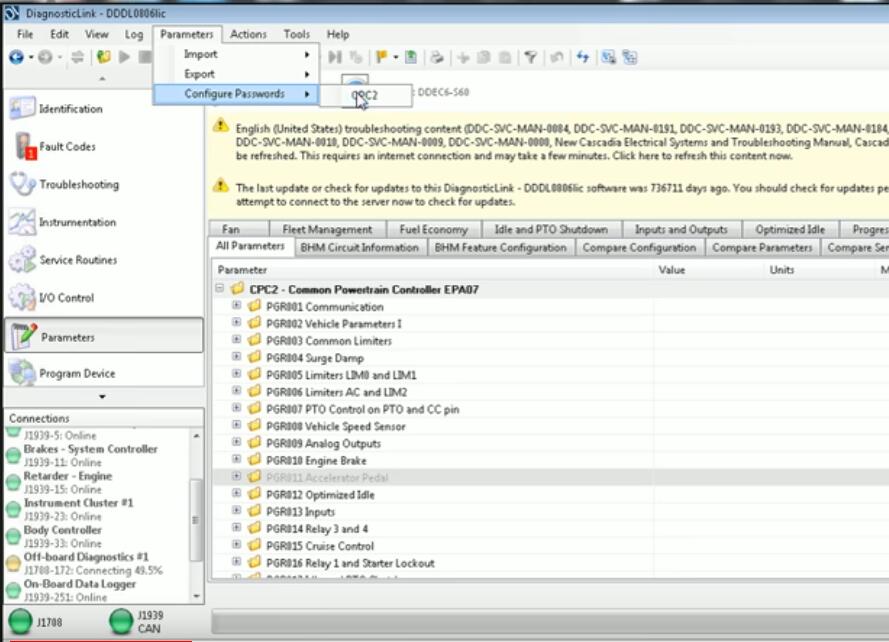Screen dimensions: 889x642
Task: Expand PGR004 Surge Damp
Action: point(236,357)
